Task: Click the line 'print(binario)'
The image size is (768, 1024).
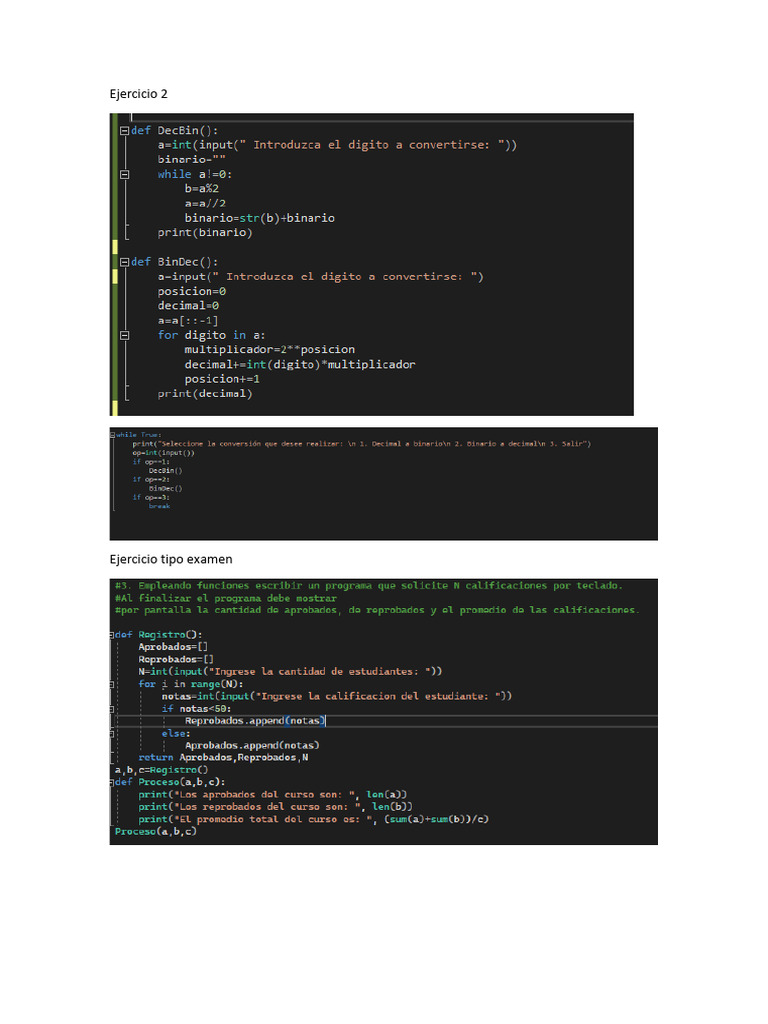Action: point(204,232)
